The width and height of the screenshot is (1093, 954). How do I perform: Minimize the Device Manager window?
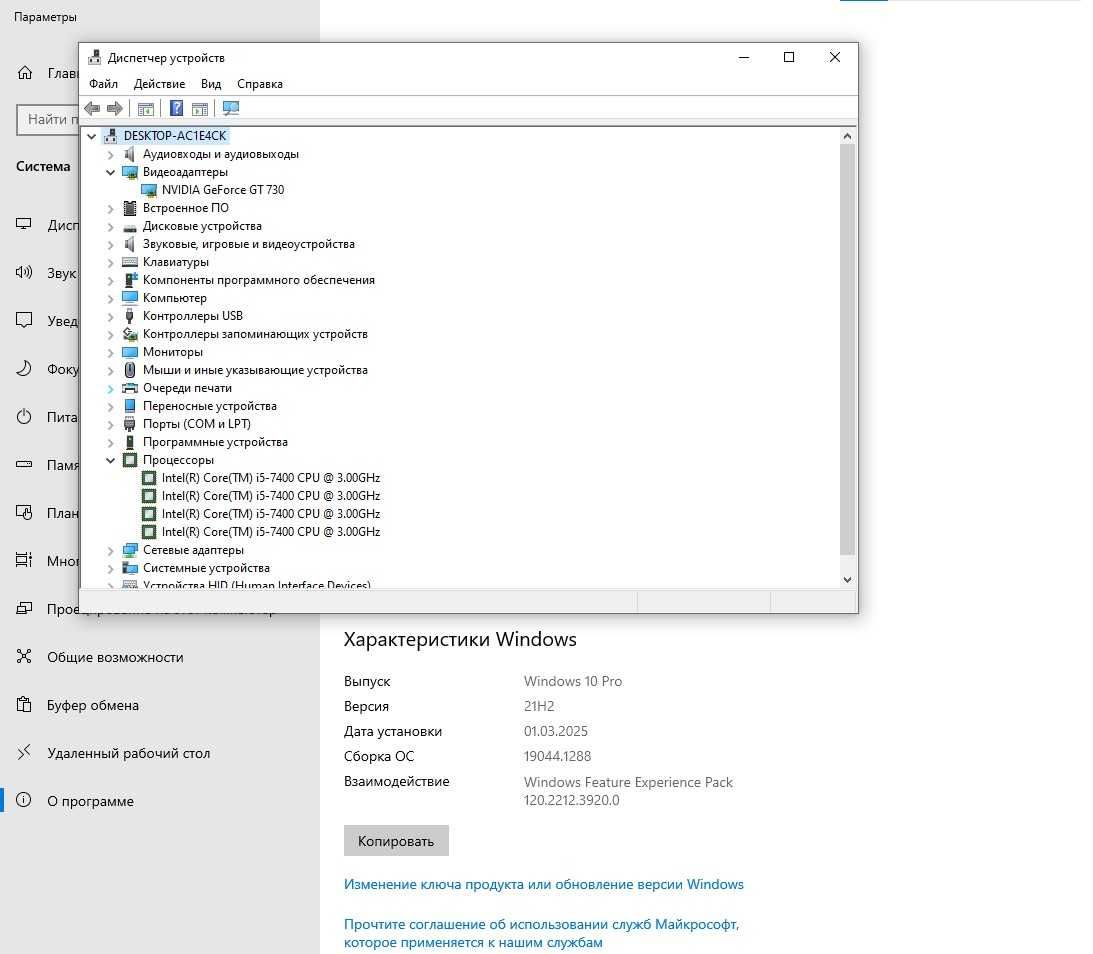point(744,57)
